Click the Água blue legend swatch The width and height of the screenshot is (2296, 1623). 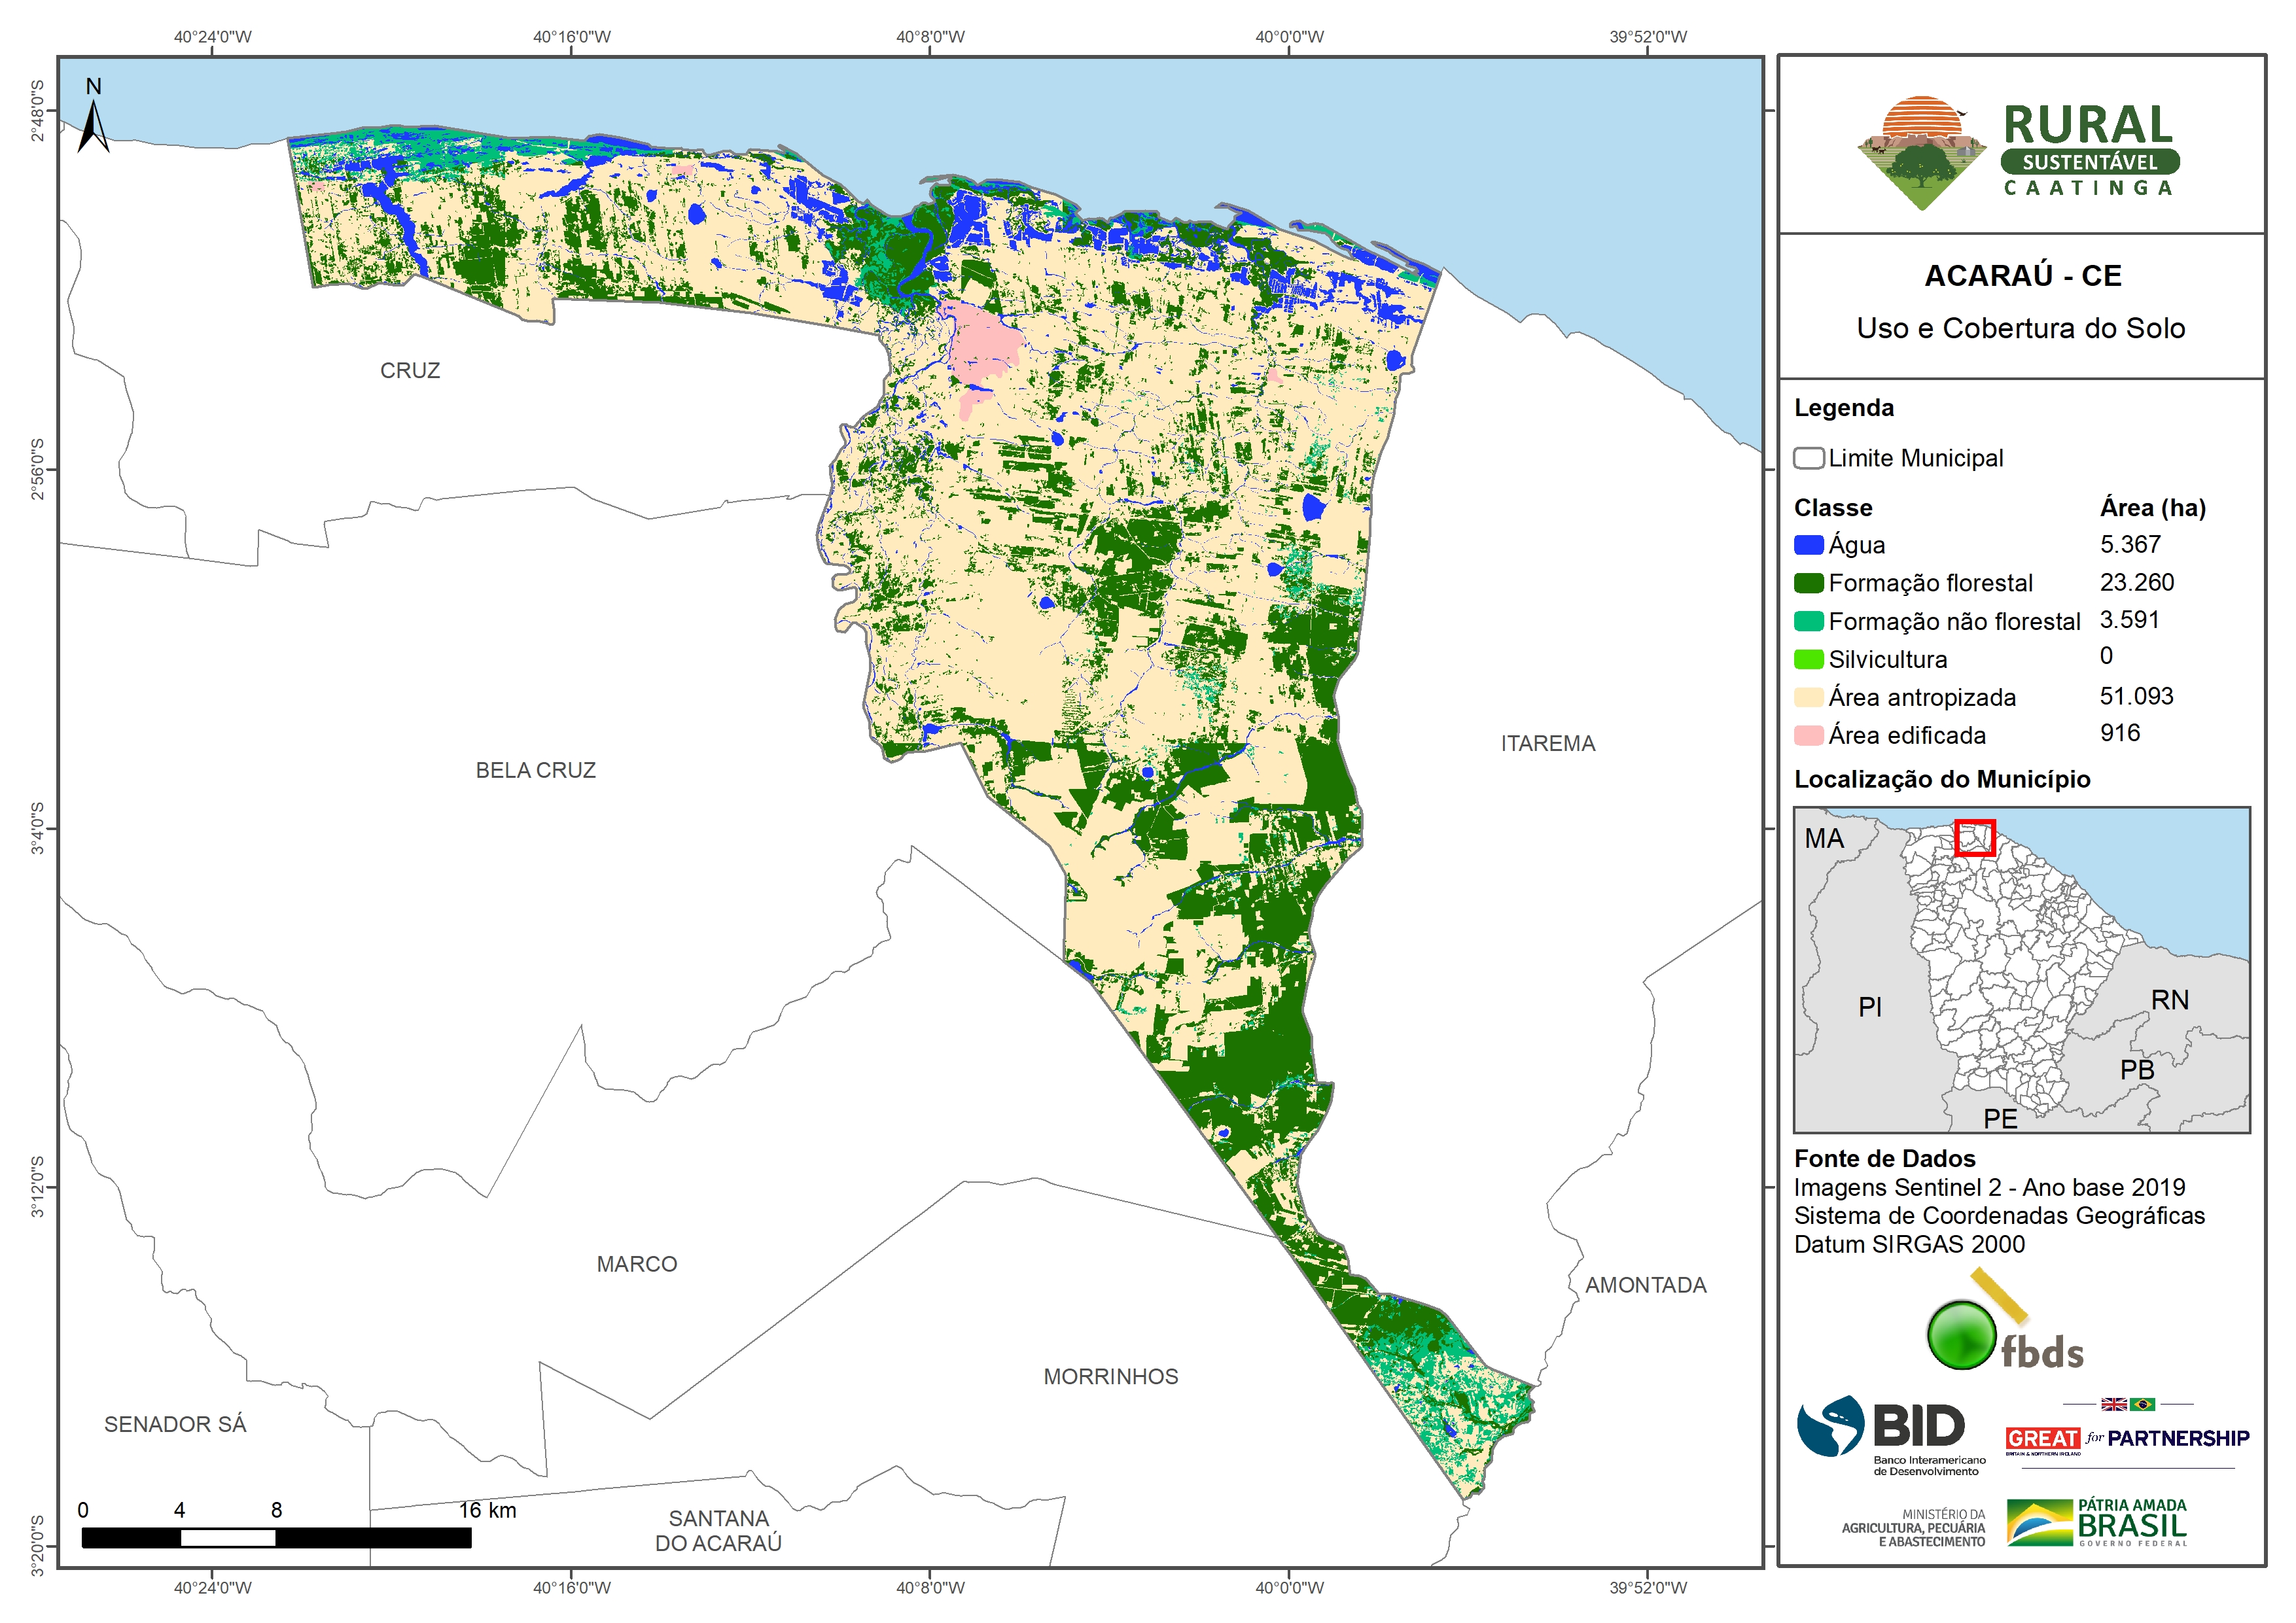coord(1808,545)
